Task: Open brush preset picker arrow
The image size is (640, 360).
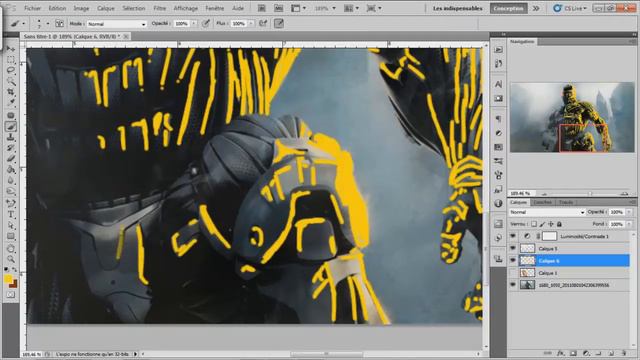Action: pos(48,24)
